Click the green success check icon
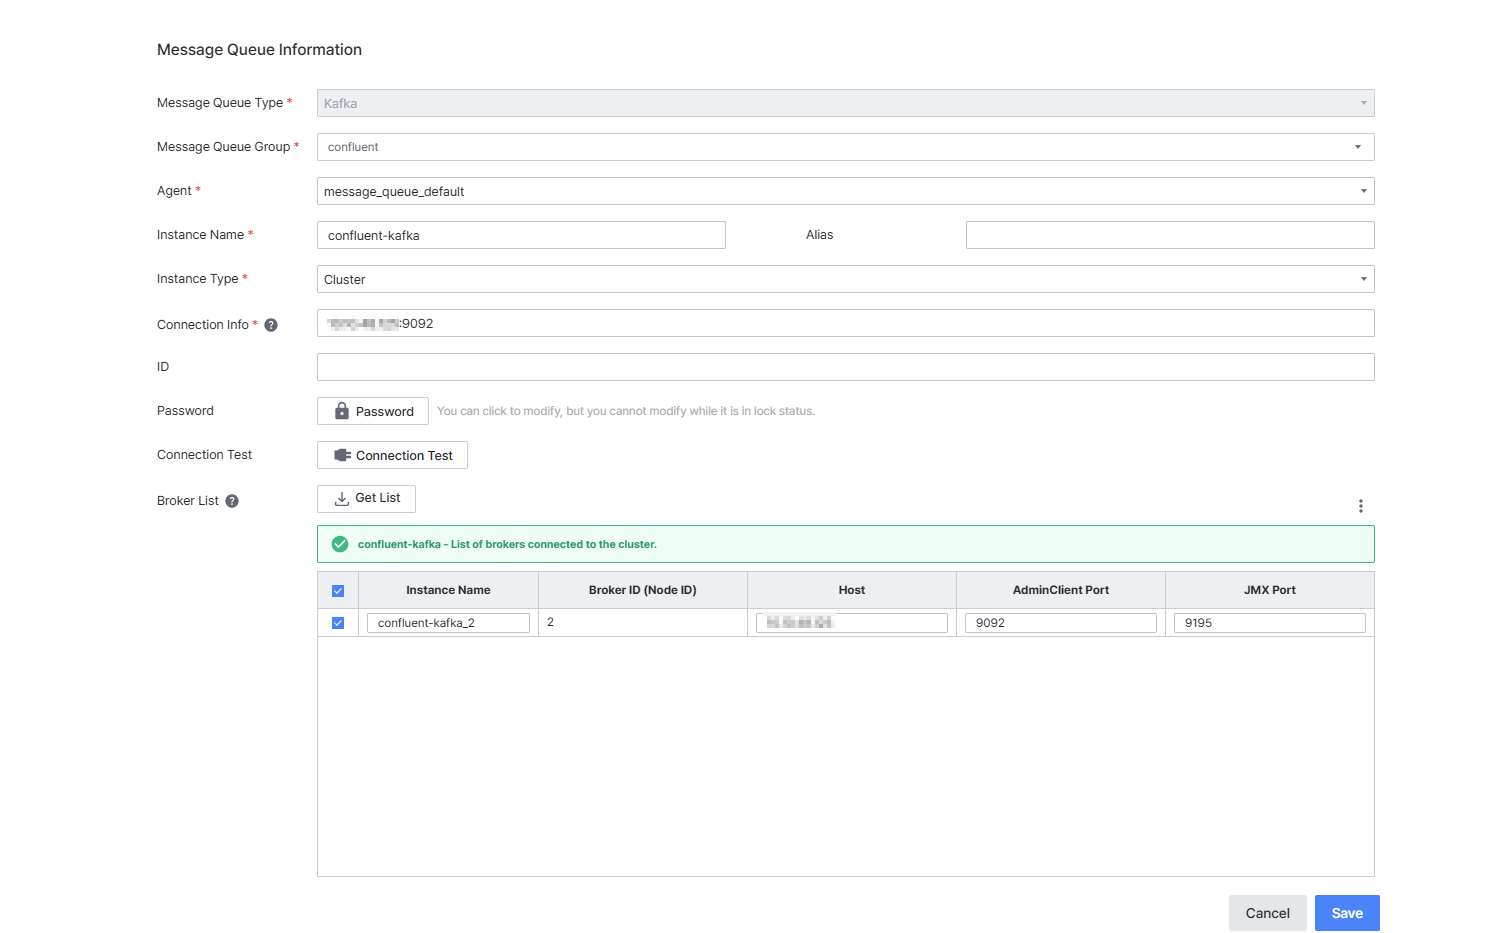1508x933 pixels. tap(340, 544)
